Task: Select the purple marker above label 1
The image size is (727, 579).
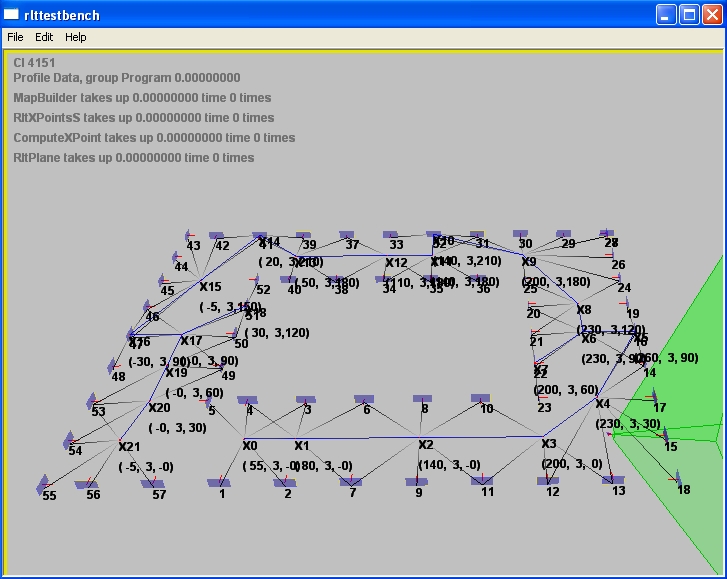Action: [219, 482]
